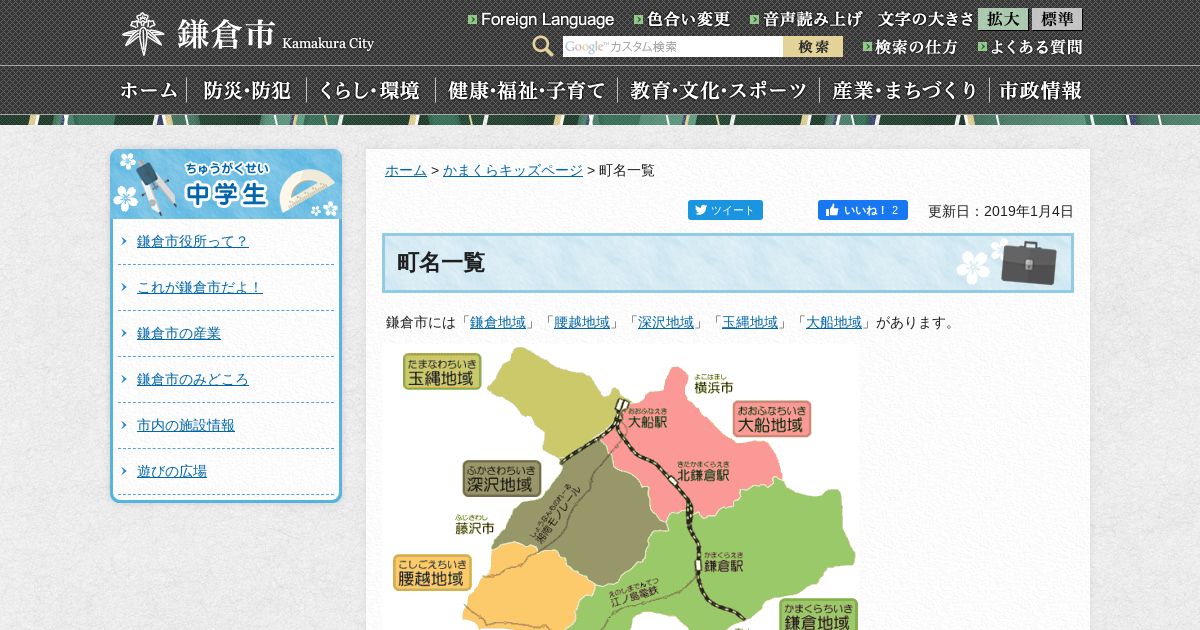Click the Tweet bird button
Screen dimensions: 1200x630
[725, 210]
